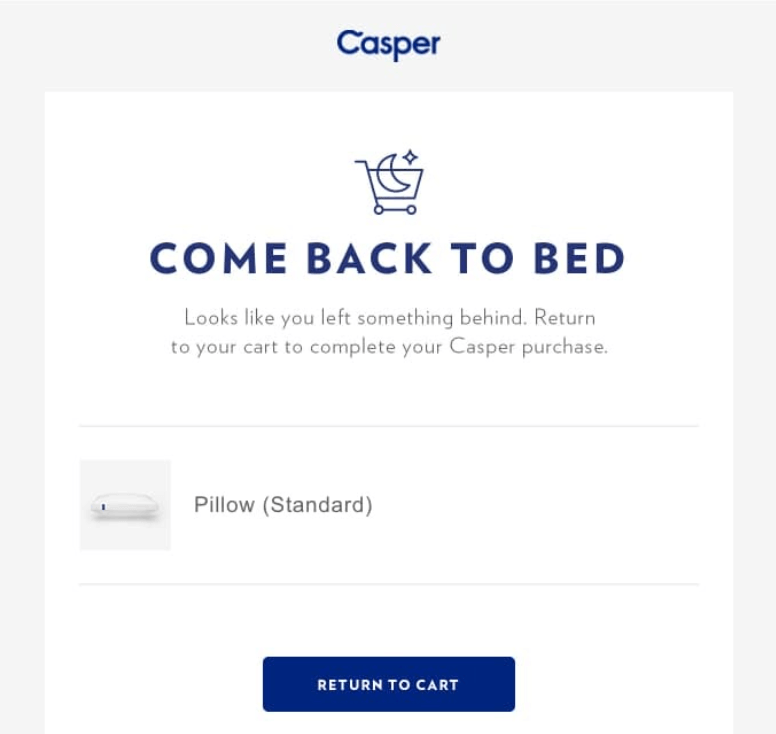Click the COME BACK TO BED heading

(x=388, y=258)
